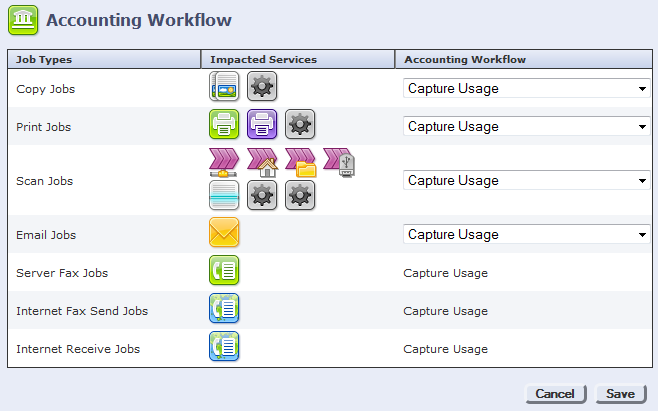Click the striped scanner icon in Scan Jobs
The image size is (658, 411).
(224, 195)
